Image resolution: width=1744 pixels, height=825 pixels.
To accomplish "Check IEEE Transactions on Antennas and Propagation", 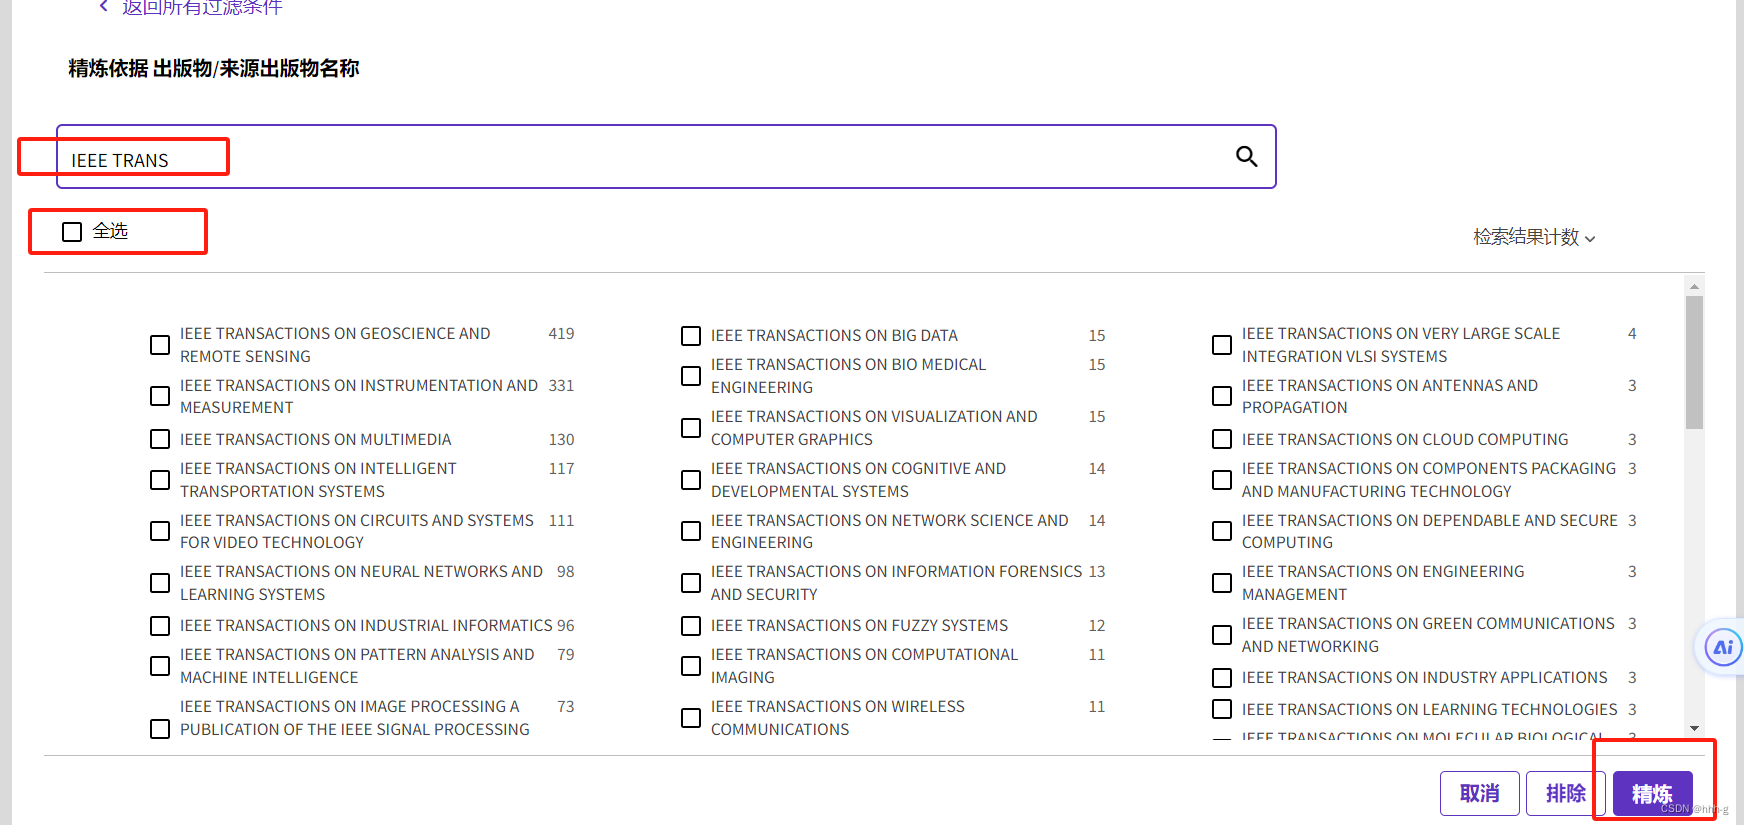I will point(1222,396).
